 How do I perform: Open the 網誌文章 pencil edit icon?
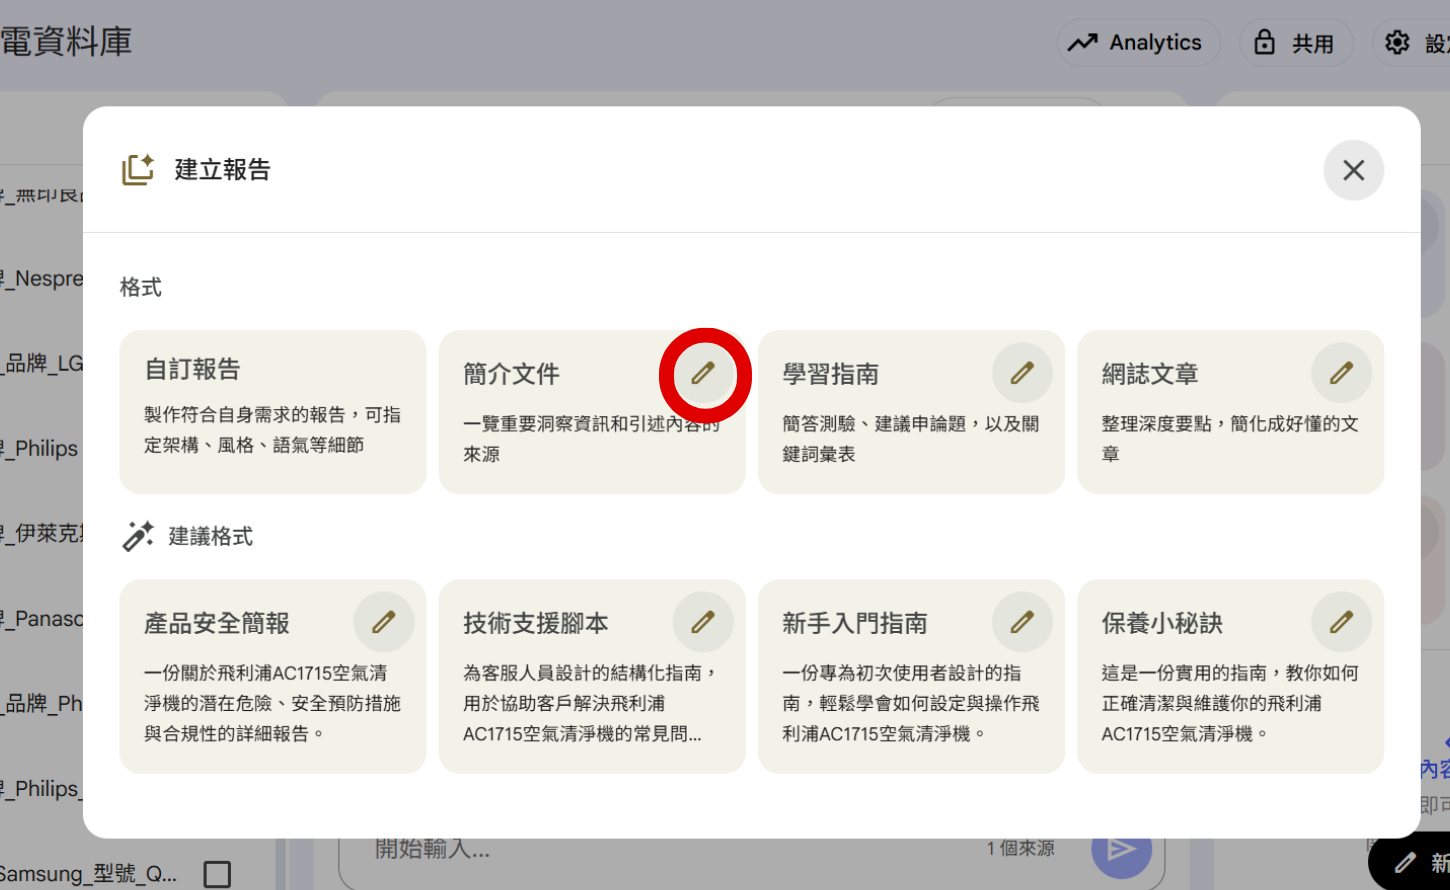1341,371
